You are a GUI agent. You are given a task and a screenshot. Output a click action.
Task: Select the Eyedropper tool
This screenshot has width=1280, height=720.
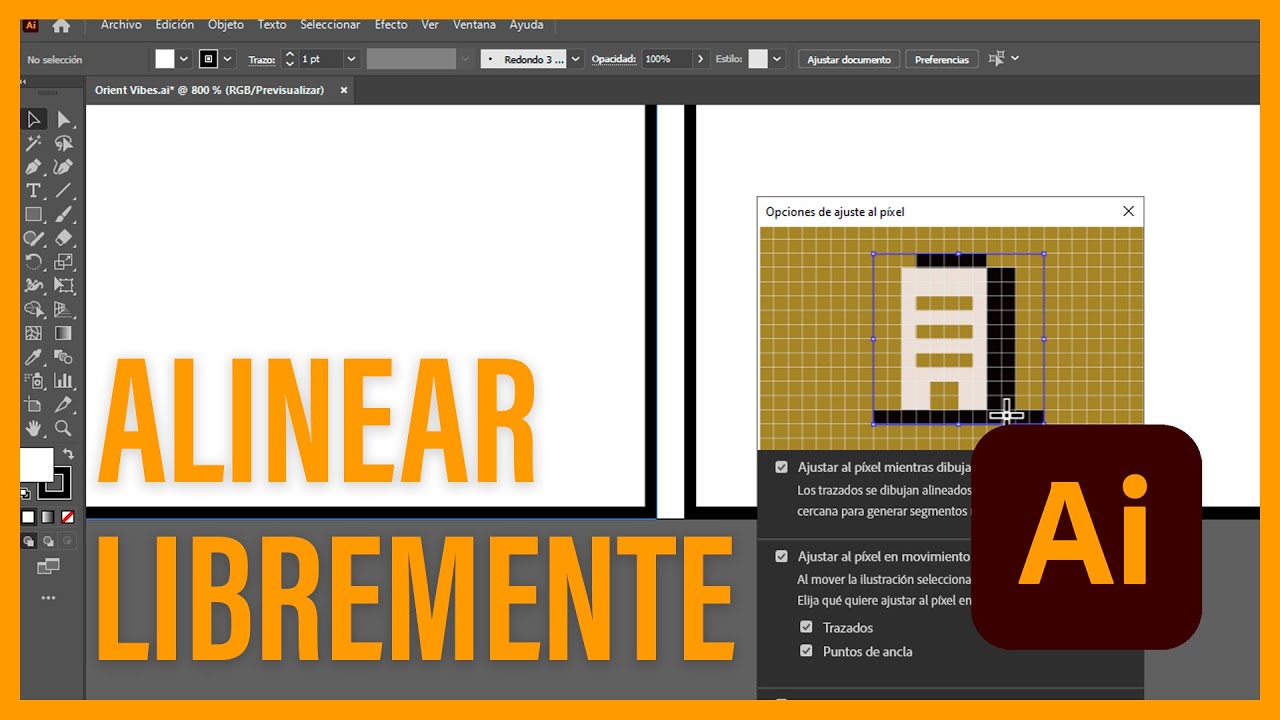pyautogui.click(x=34, y=357)
